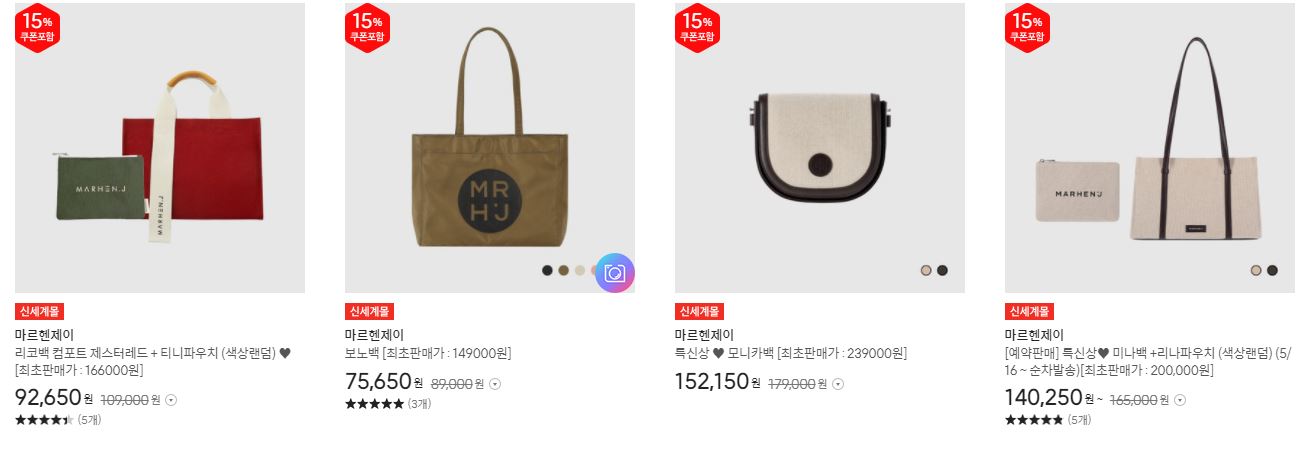Expand price details dropdown for 75,650원 item
This screenshot has height=449, width=1297.
(495, 384)
